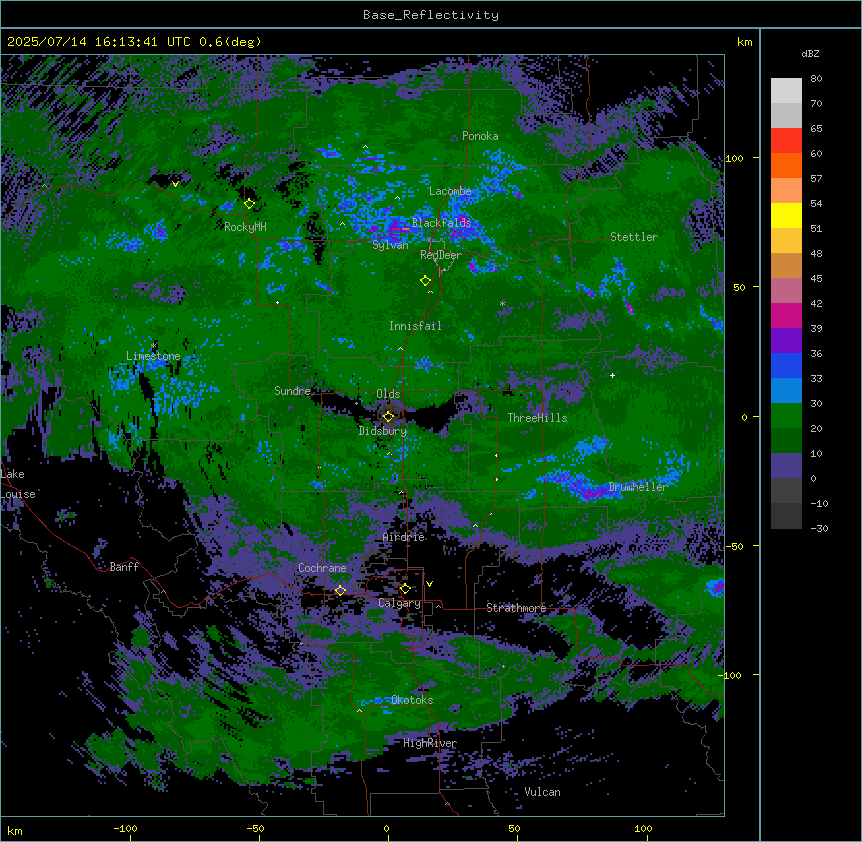
Task: Select the Okotoks label
Action: (412, 700)
